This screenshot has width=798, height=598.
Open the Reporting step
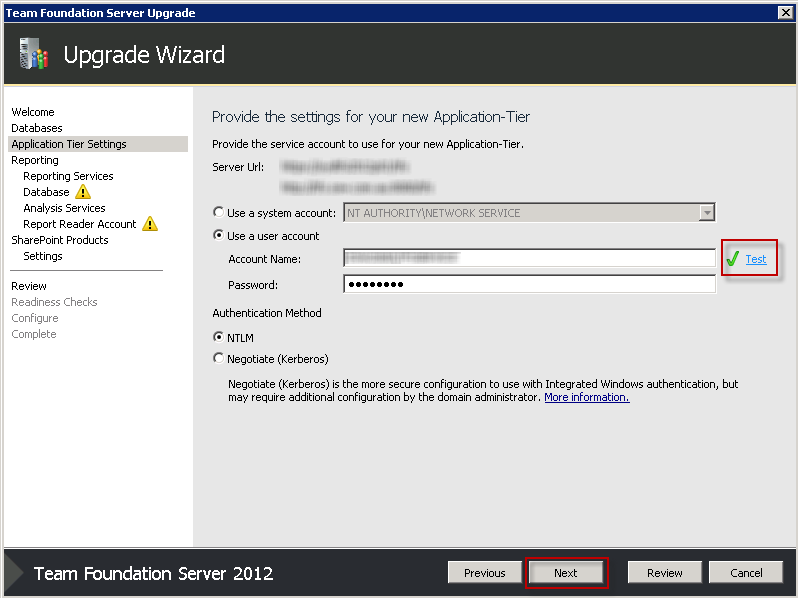tap(35, 160)
